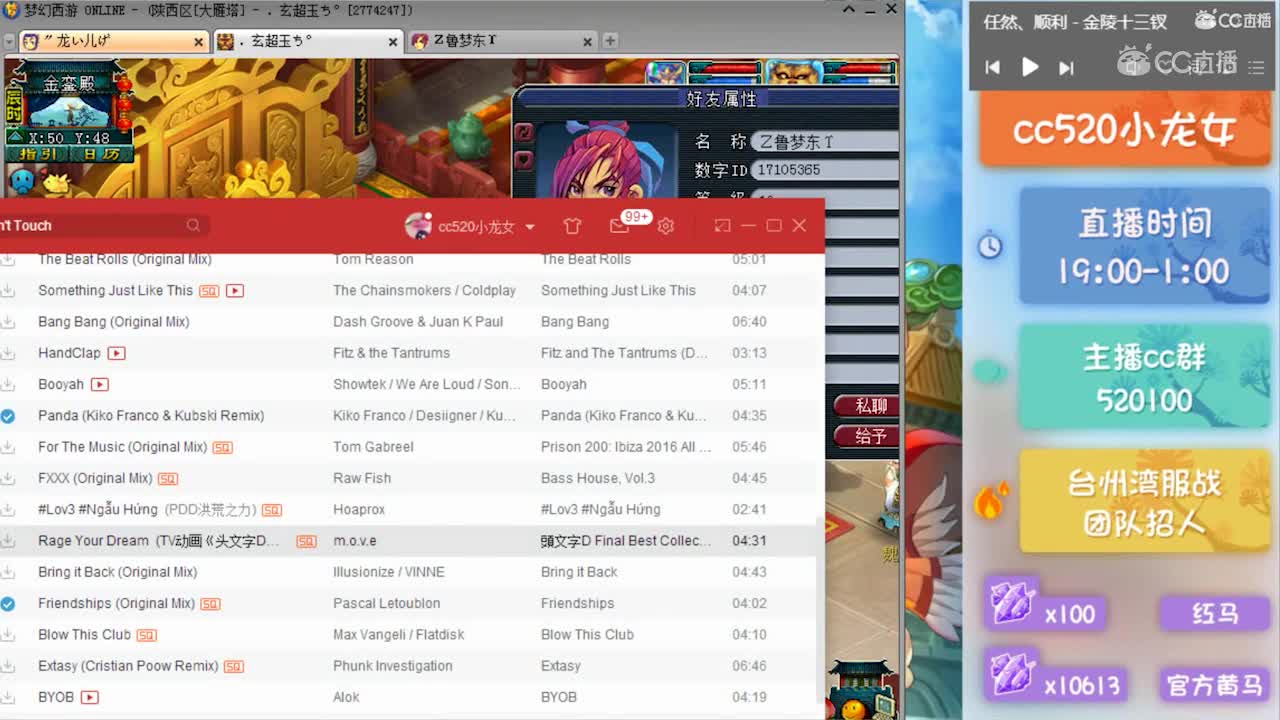Download the song Something Just Like This
The width and height of the screenshot is (1280, 720).
pyautogui.click(x=8, y=290)
